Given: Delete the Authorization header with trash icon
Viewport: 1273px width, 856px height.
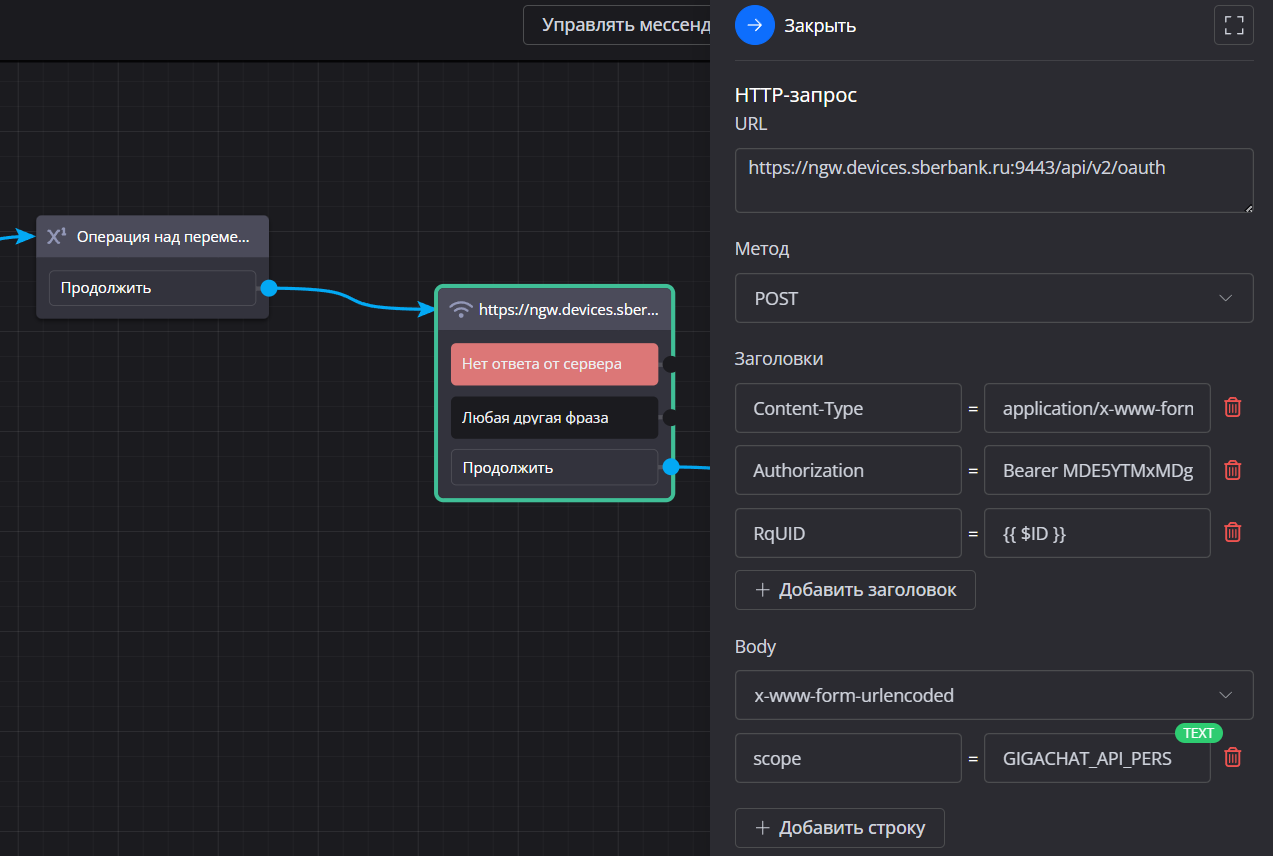Looking at the screenshot, I should point(1233,470).
